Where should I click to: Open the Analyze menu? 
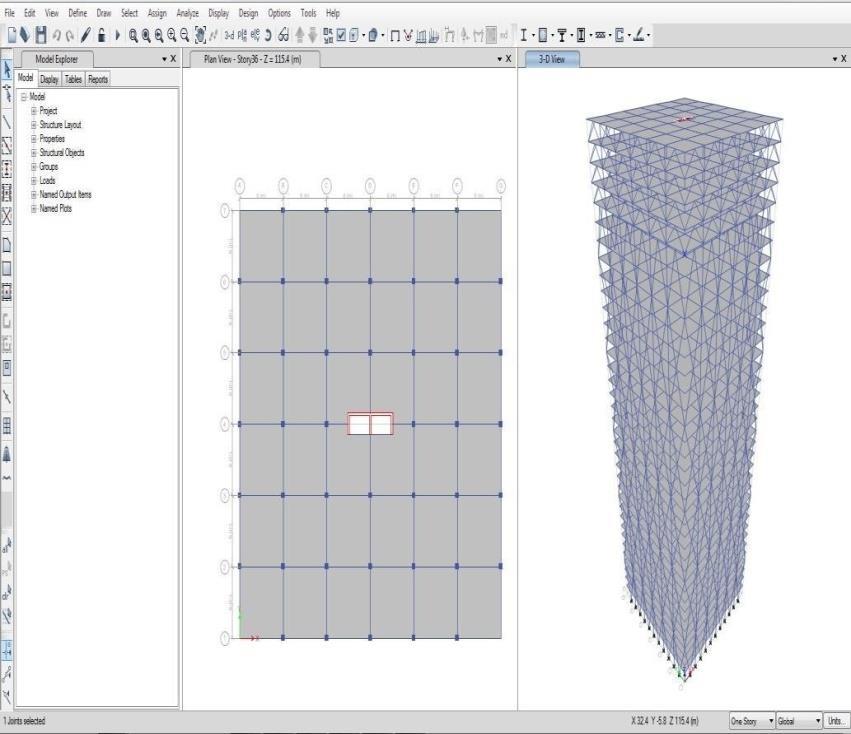pos(187,12)
